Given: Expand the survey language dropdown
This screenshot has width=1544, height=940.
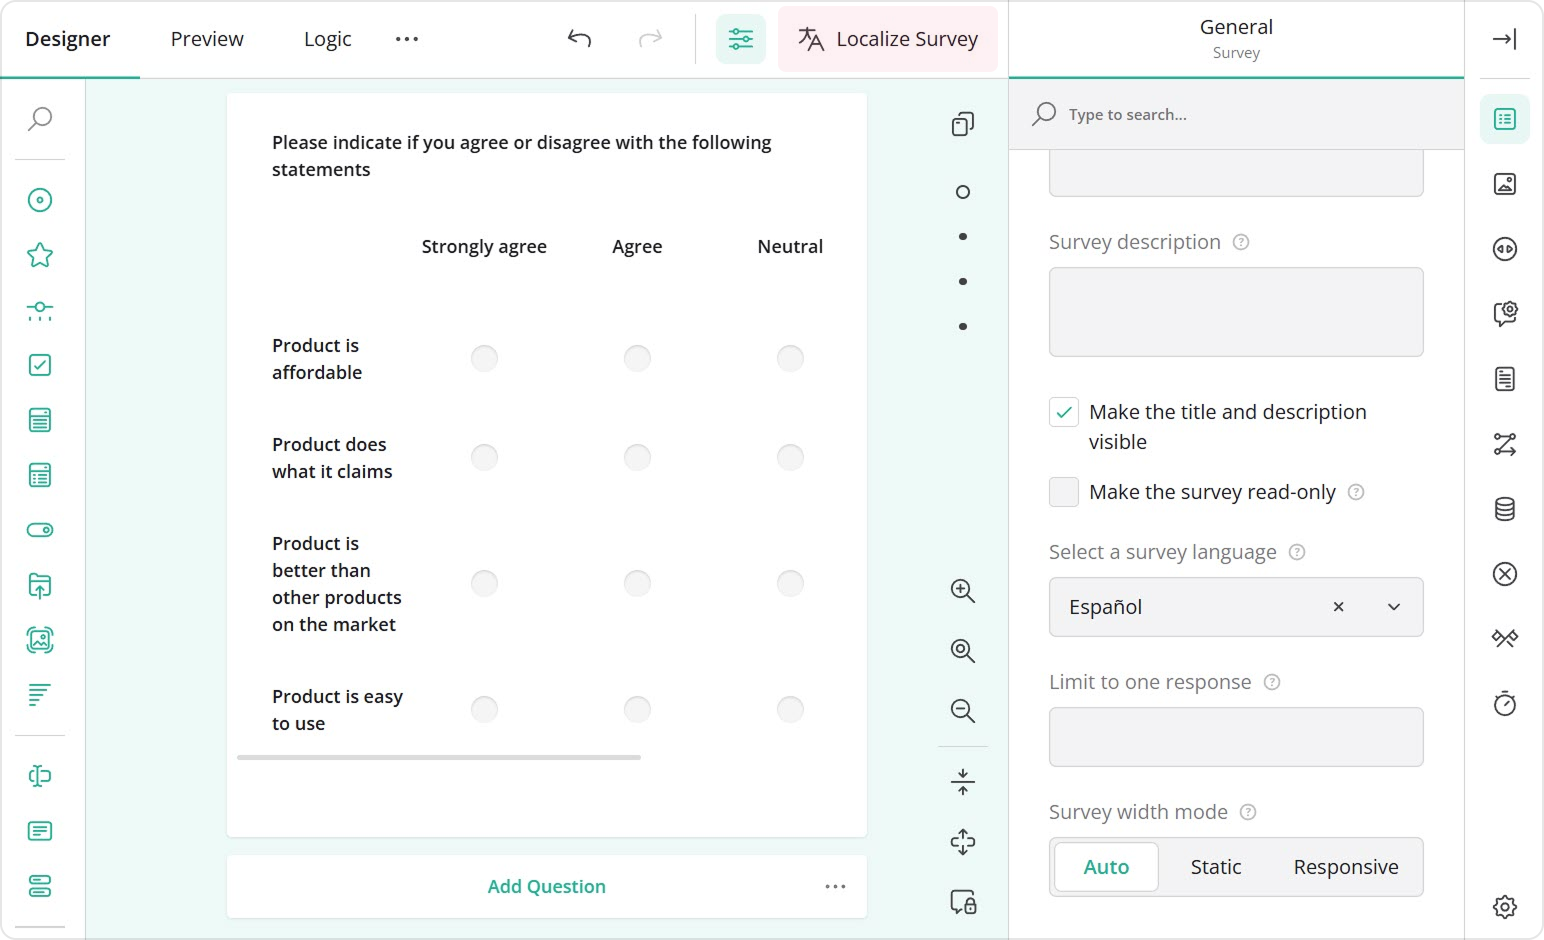Looking at the screenshot, I should coord(1394,607).
